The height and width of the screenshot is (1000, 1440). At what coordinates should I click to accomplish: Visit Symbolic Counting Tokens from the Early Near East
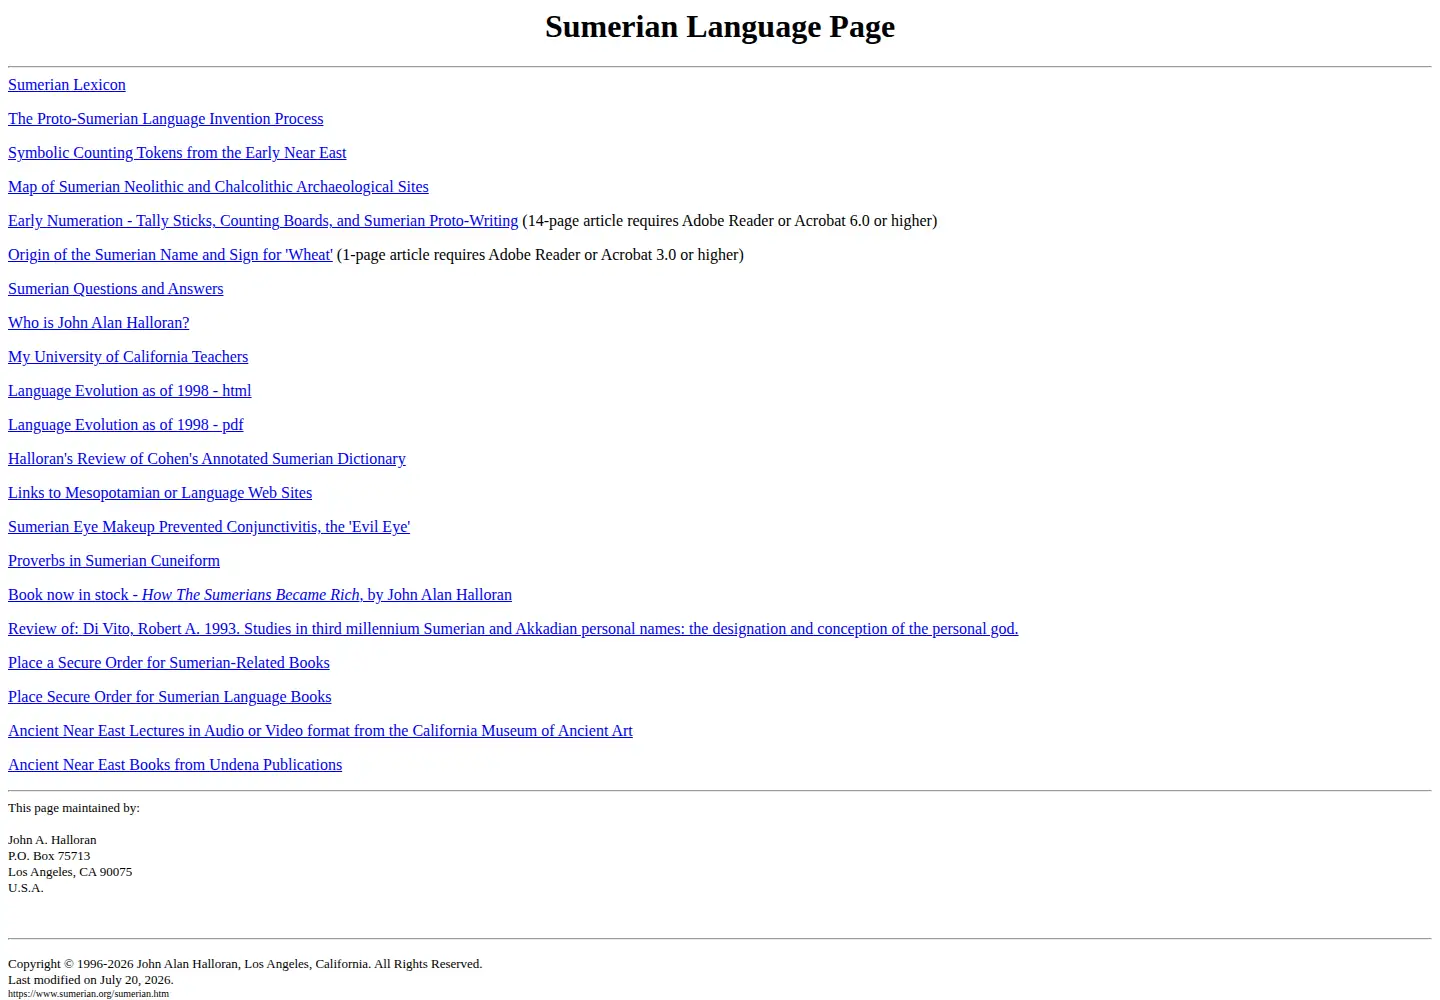177,153
